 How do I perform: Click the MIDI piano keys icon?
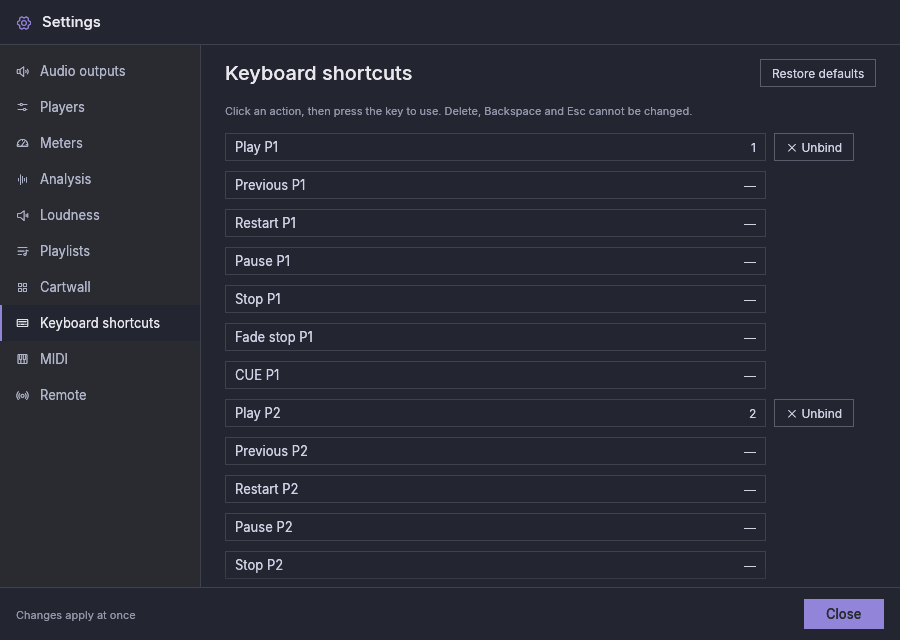(22, 359)
